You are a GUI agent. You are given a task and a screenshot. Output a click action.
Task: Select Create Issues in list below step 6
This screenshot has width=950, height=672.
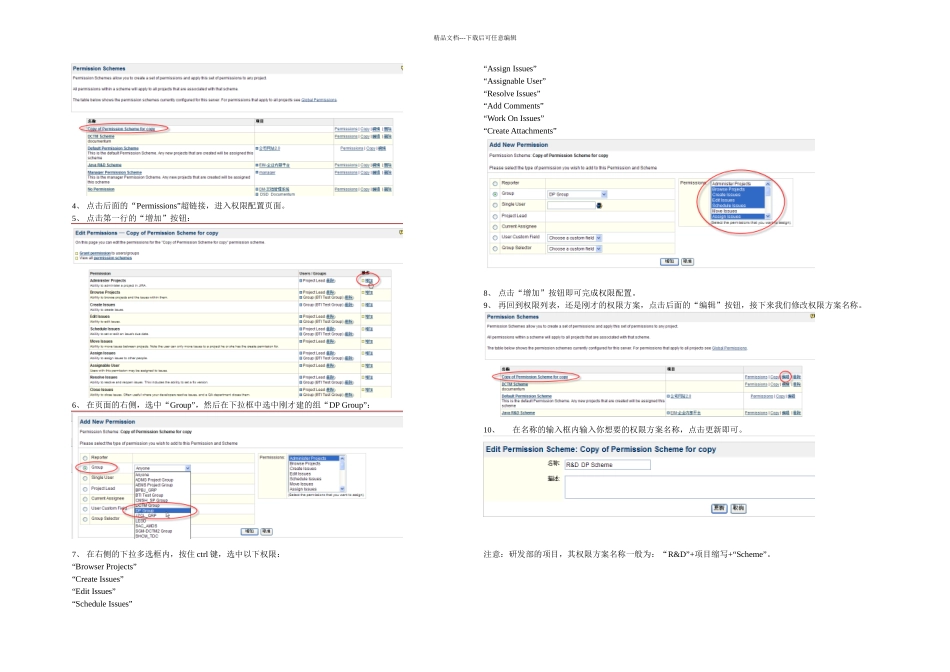tap(314, 468)
